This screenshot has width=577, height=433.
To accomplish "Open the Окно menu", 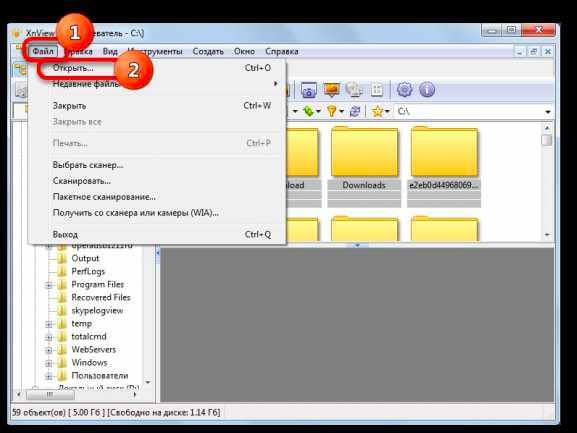I will [244, 52].
